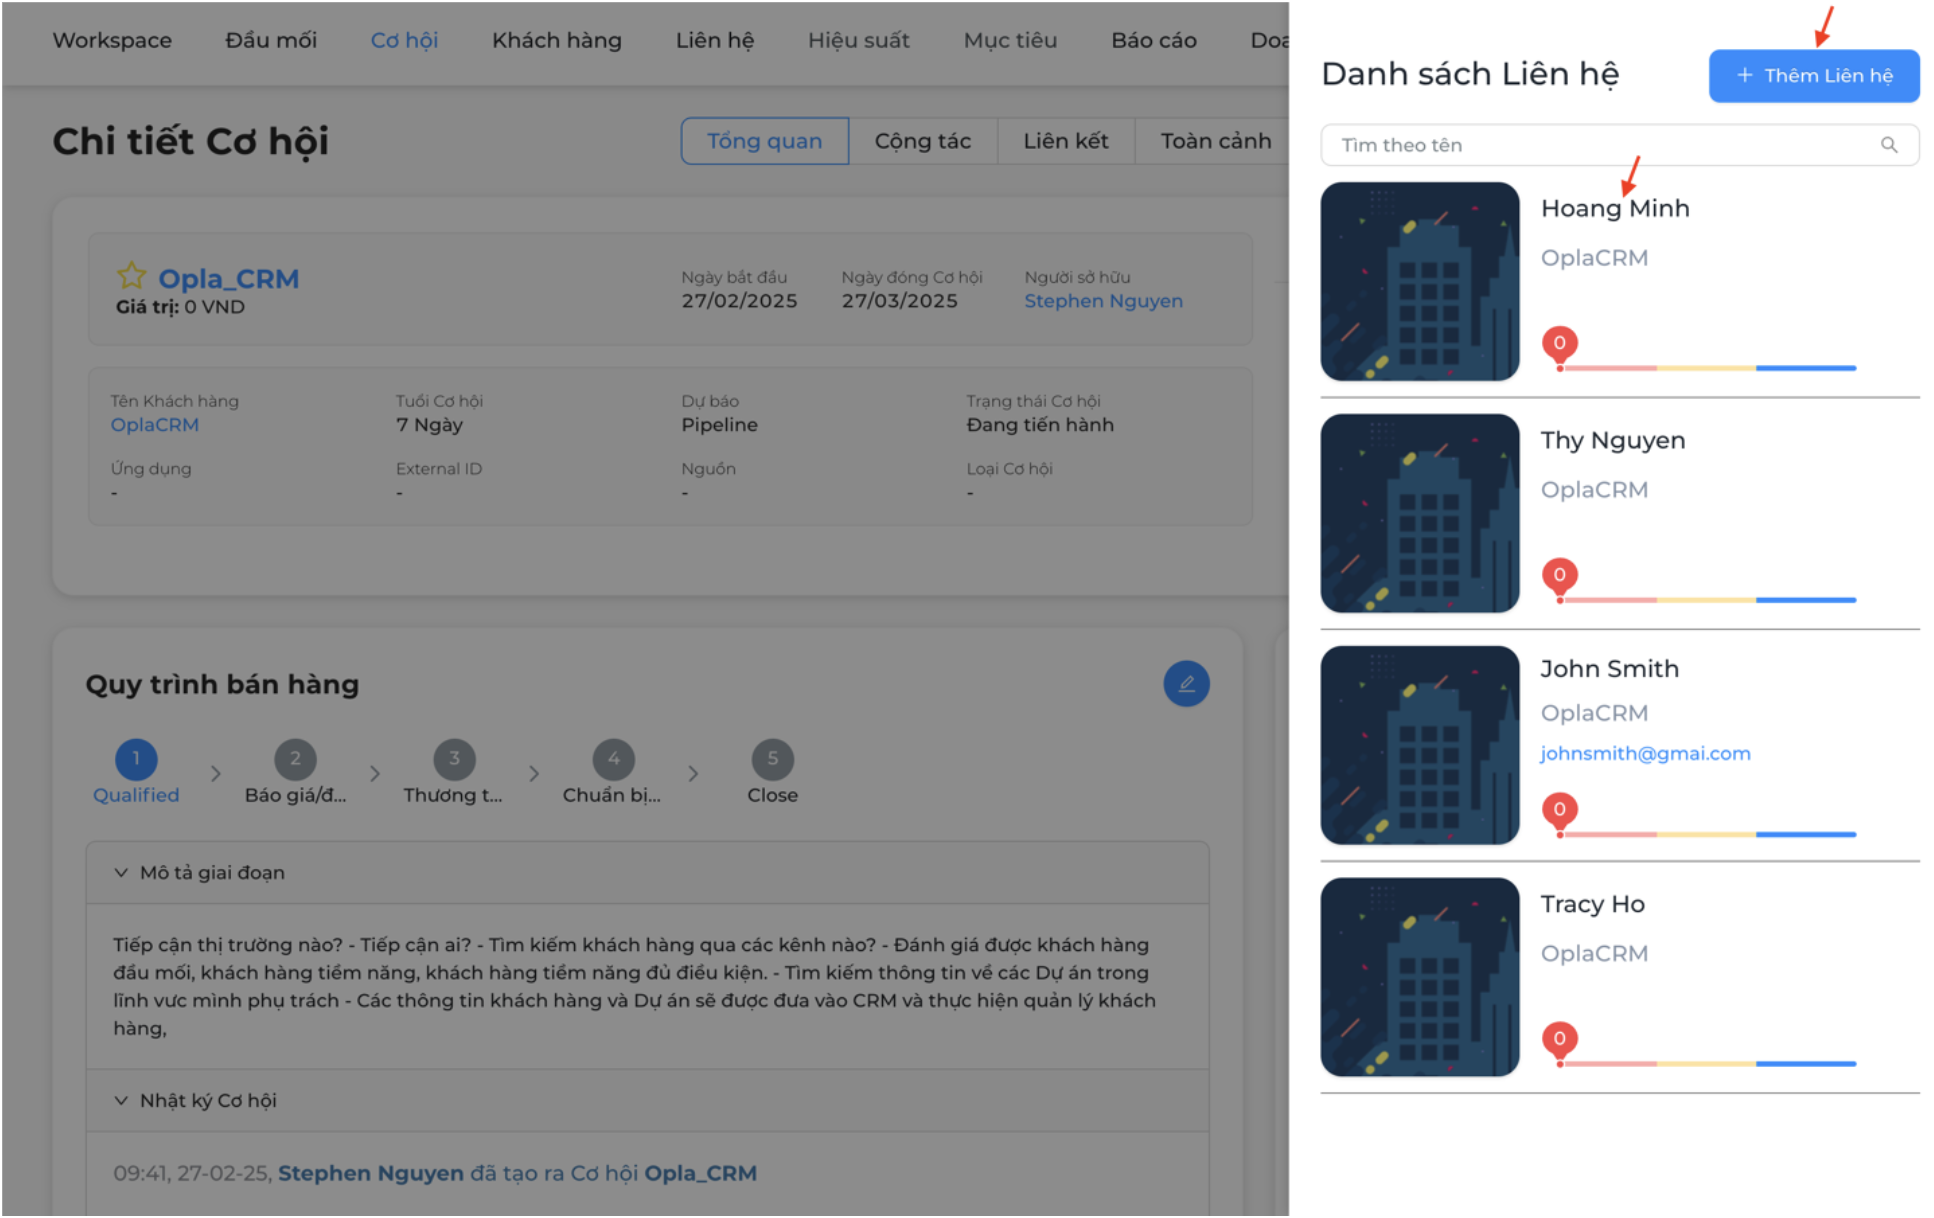This screenshot has height=1218, width=1934.
Task: Open Báo cáo in top navigation
Action: 1154,41
